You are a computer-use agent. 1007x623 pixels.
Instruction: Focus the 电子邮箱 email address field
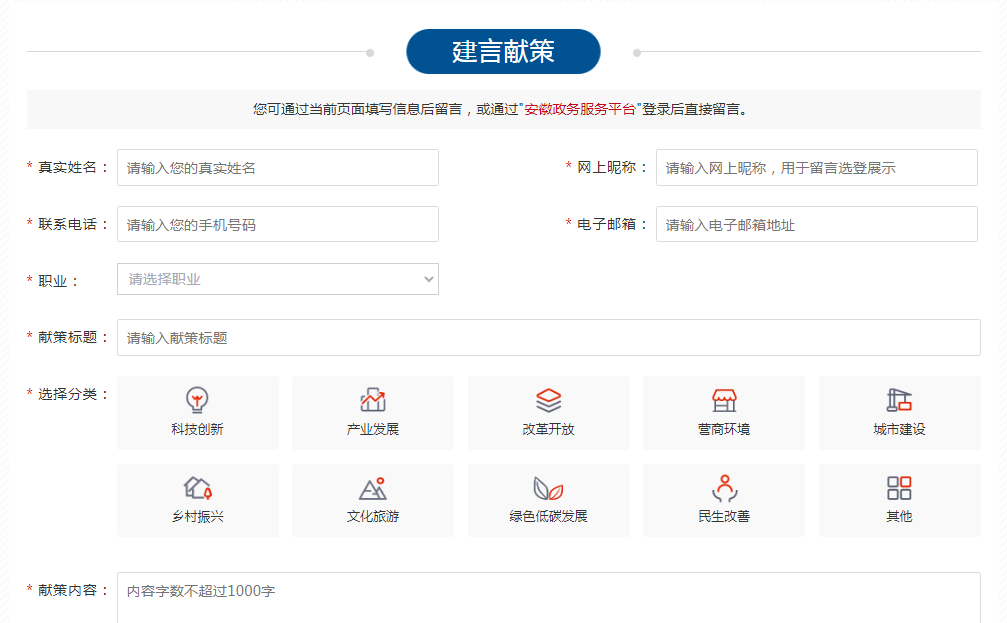[816, 225]
